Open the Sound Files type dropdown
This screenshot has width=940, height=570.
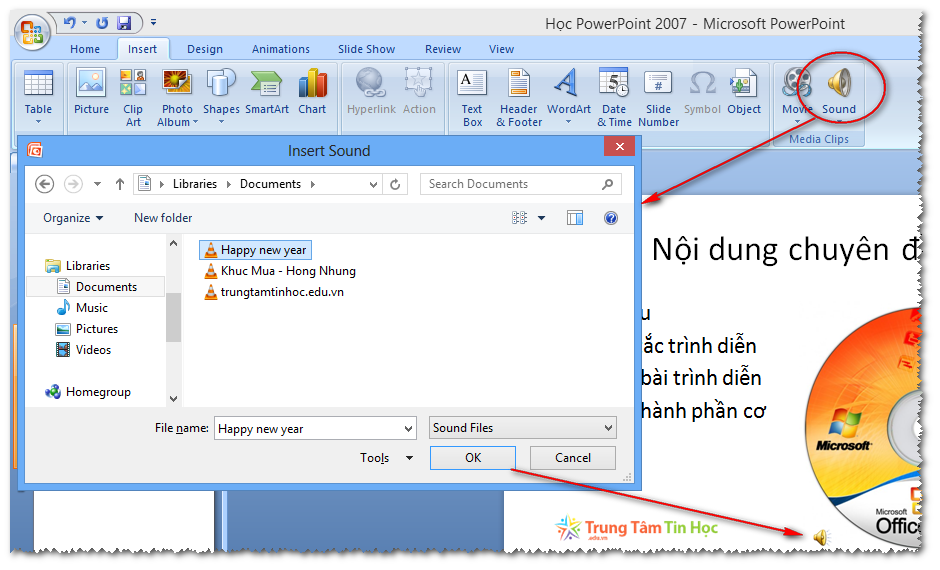[523, 428]
